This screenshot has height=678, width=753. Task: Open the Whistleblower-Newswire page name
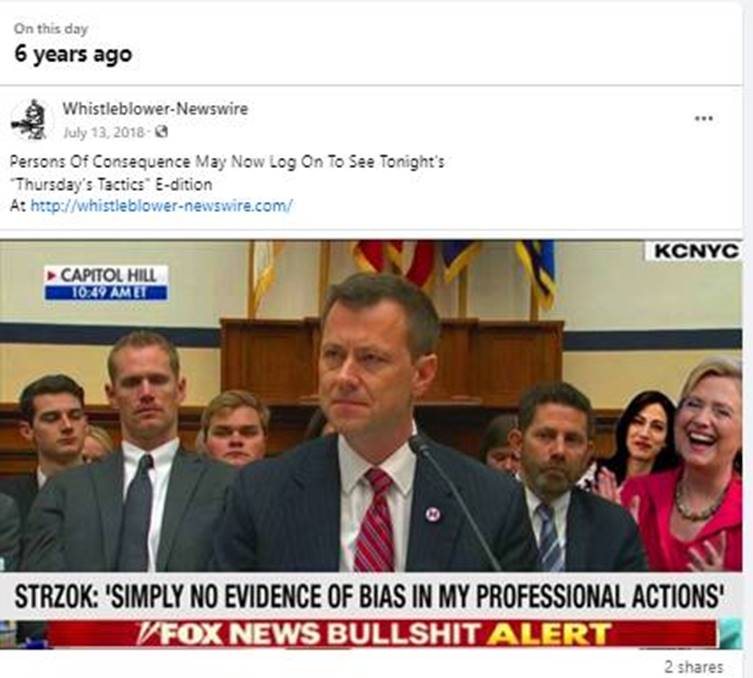coord(155,109)
